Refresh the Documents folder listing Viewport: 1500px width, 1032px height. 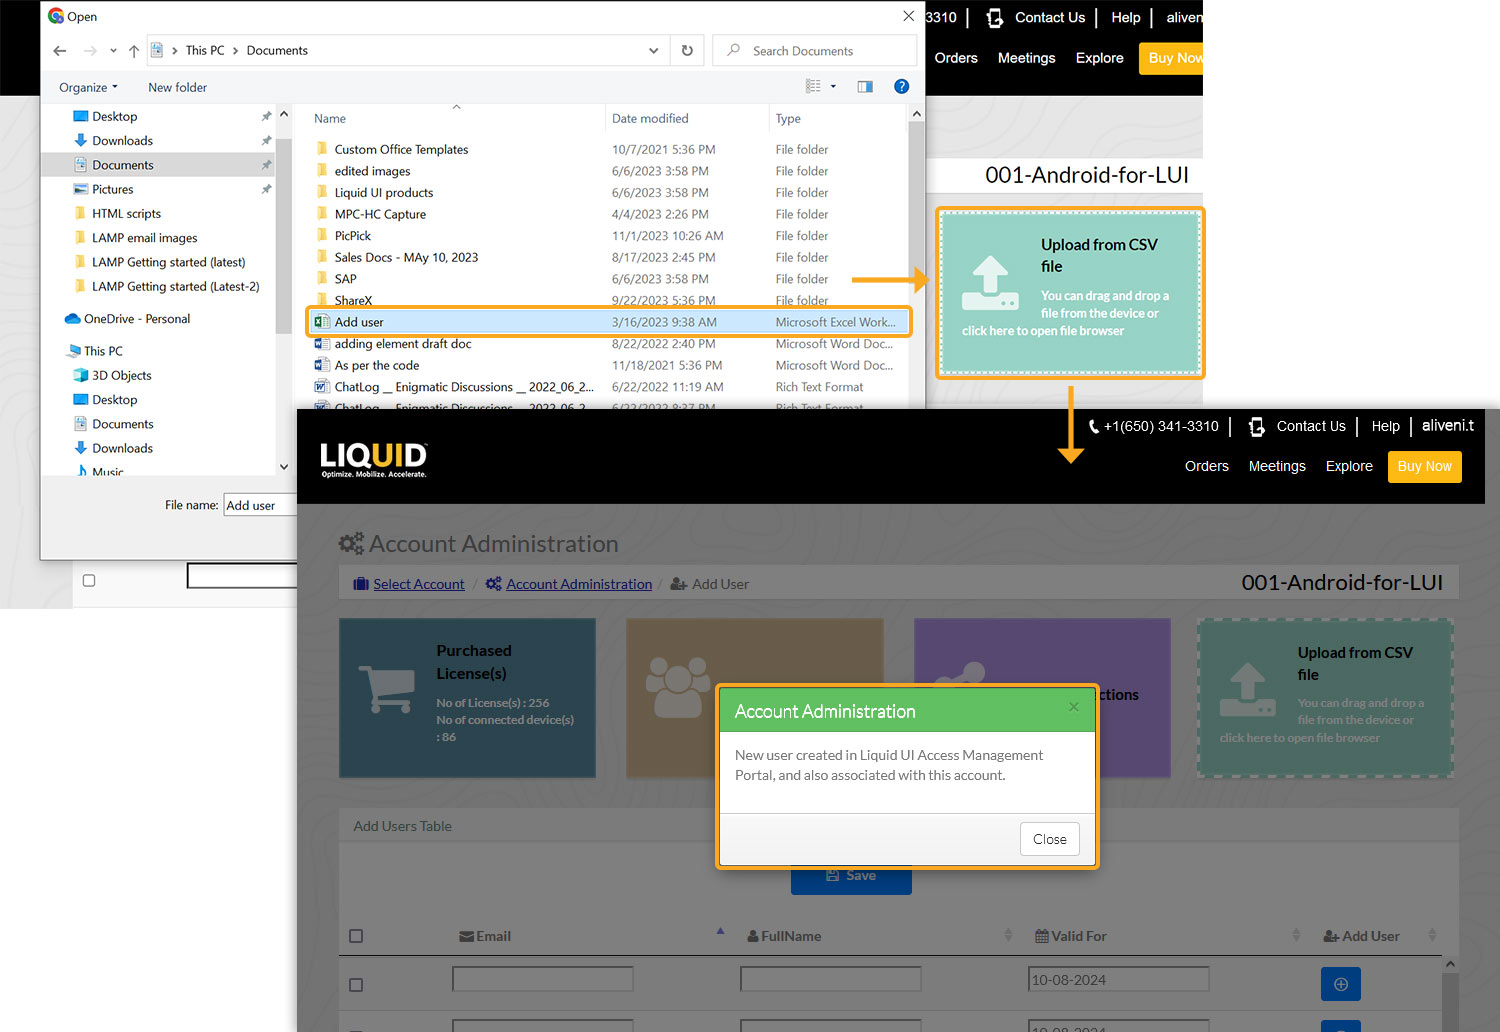(x=687, y=51)
